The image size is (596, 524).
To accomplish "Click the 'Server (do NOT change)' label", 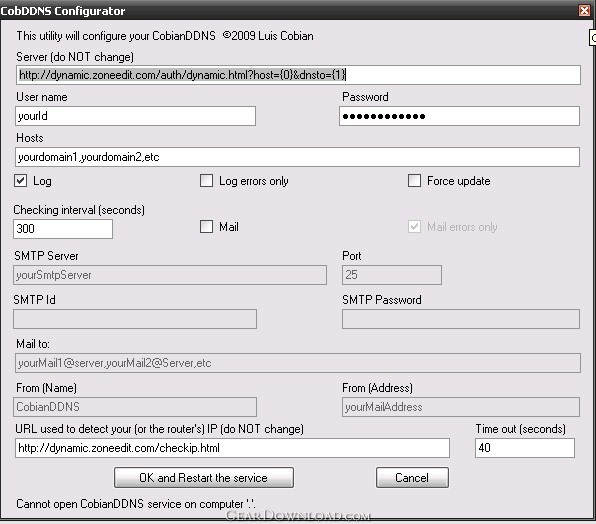I will tap(75, 57).
